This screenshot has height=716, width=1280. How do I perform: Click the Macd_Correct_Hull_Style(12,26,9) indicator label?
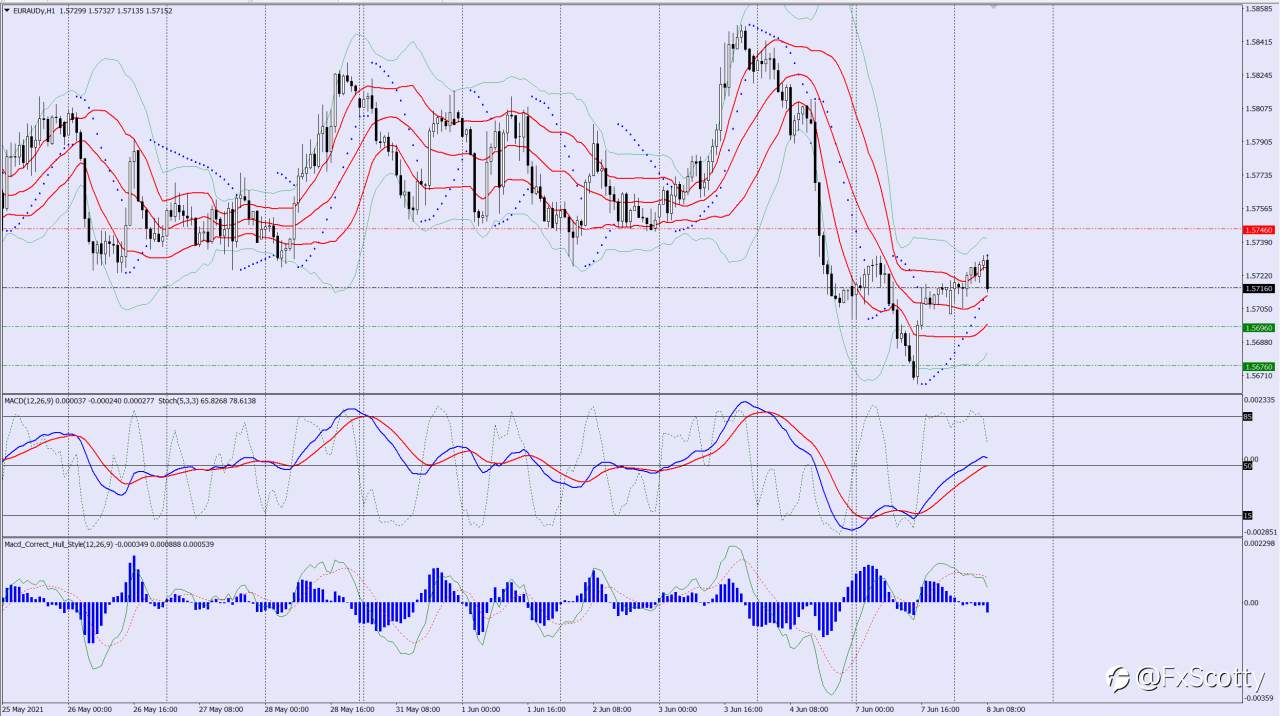56,543
